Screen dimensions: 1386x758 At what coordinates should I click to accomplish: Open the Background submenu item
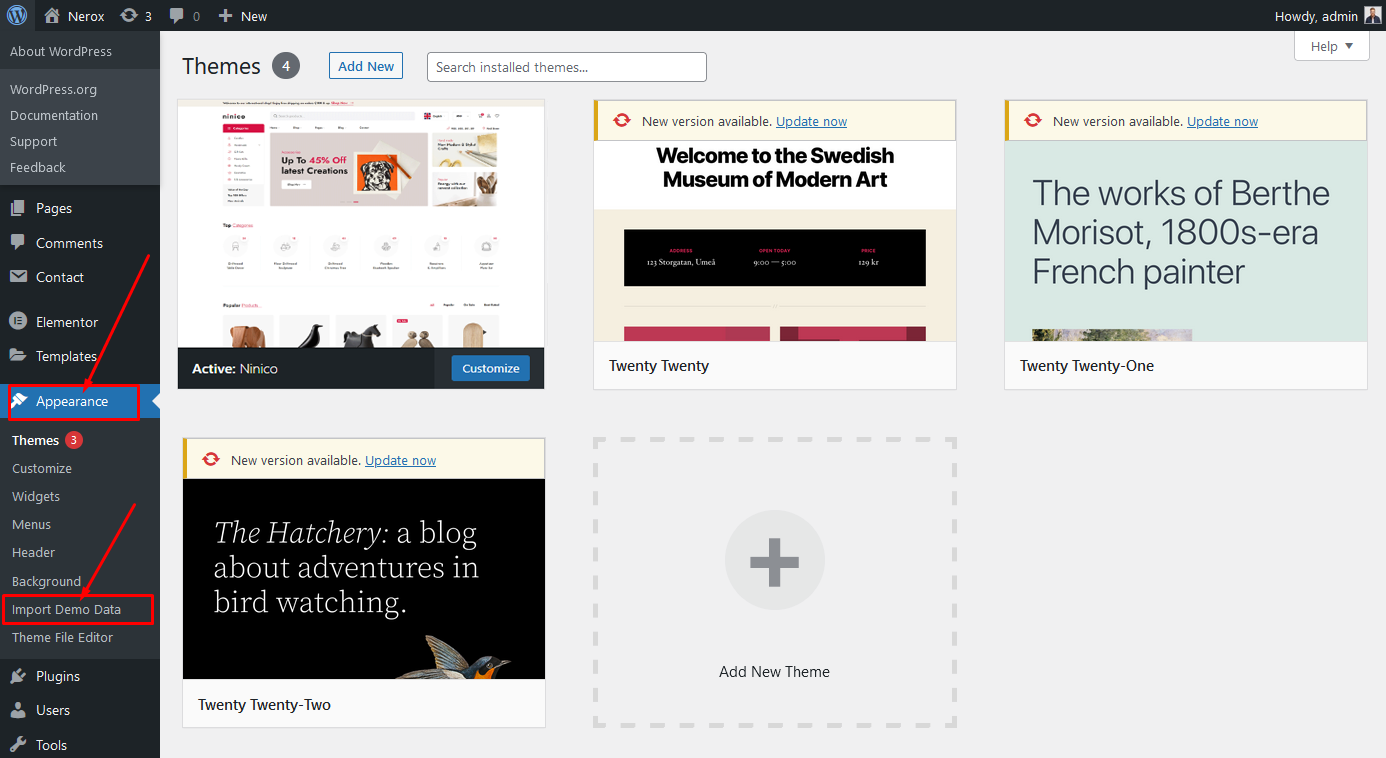46,581
